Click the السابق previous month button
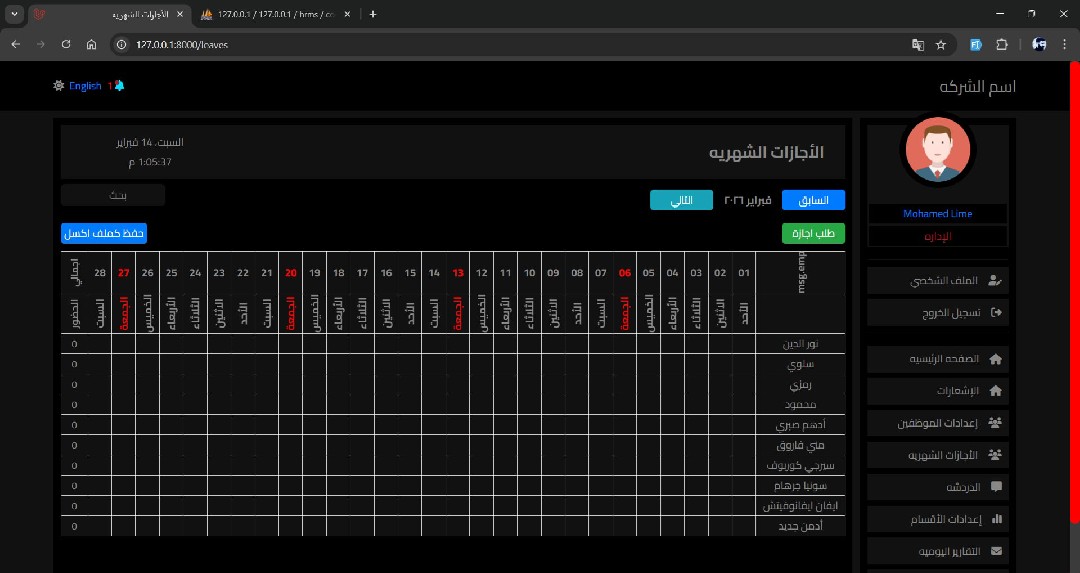This screenshot has width=1080, height=573. coord(813,200)
